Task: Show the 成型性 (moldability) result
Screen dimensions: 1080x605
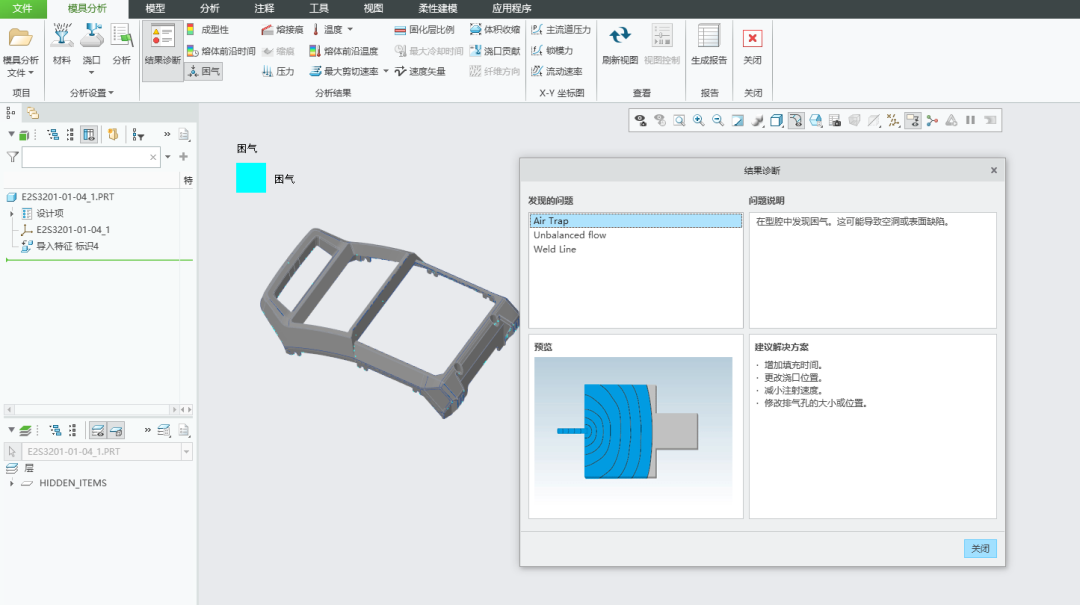Action: point(208,30)
